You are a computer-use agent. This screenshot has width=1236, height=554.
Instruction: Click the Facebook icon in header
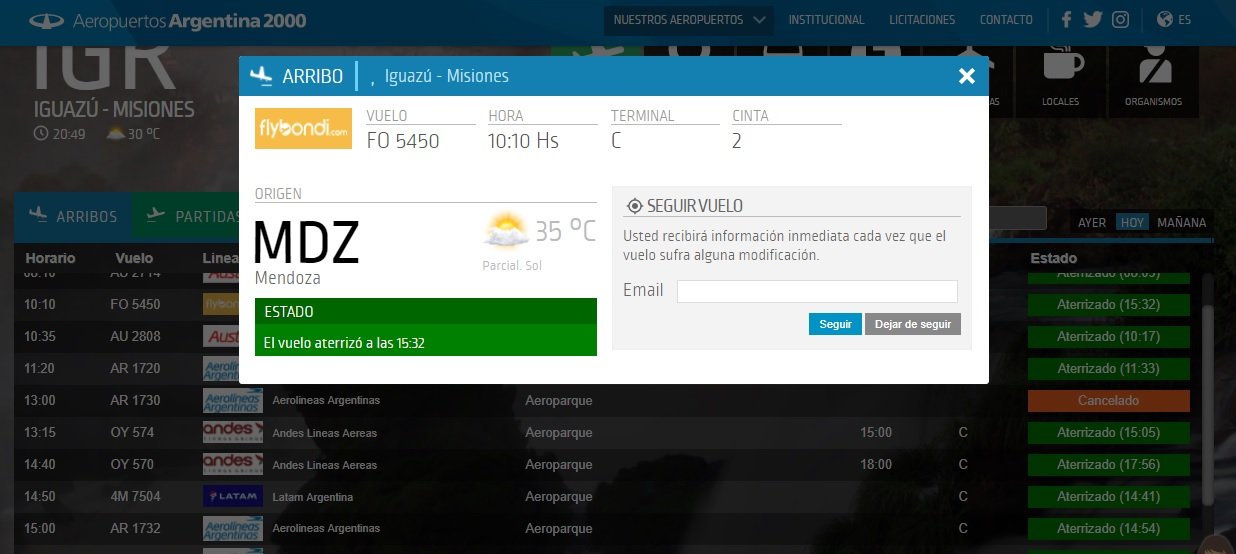1066,20
